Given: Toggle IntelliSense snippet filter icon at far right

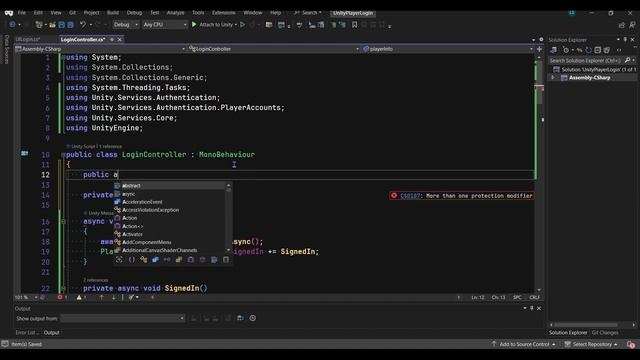Looking at the screenshot, I should pos(226,260).
